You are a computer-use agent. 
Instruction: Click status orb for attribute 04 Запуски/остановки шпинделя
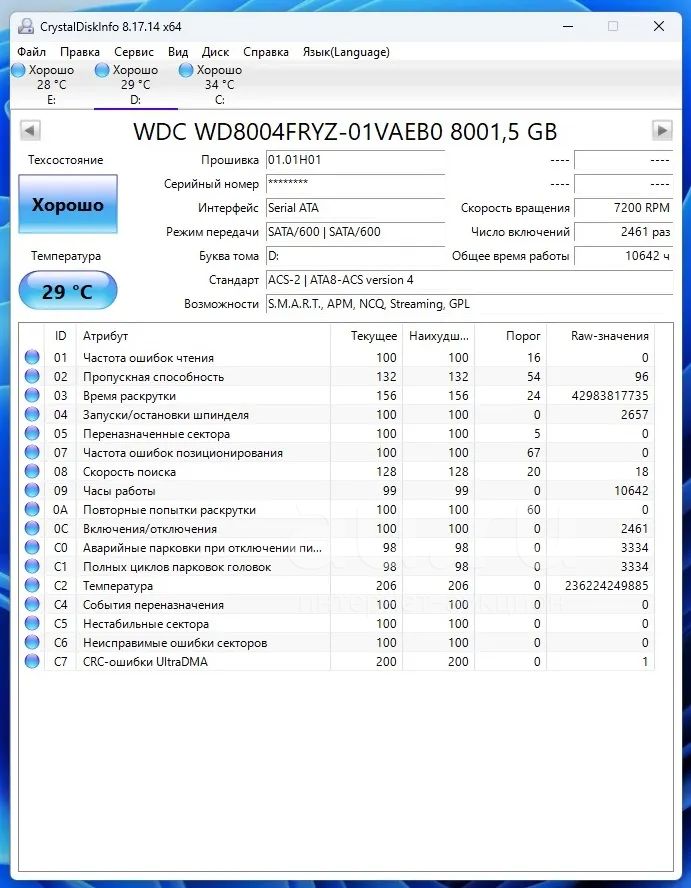pyautogui.click(x=32, y=415)
